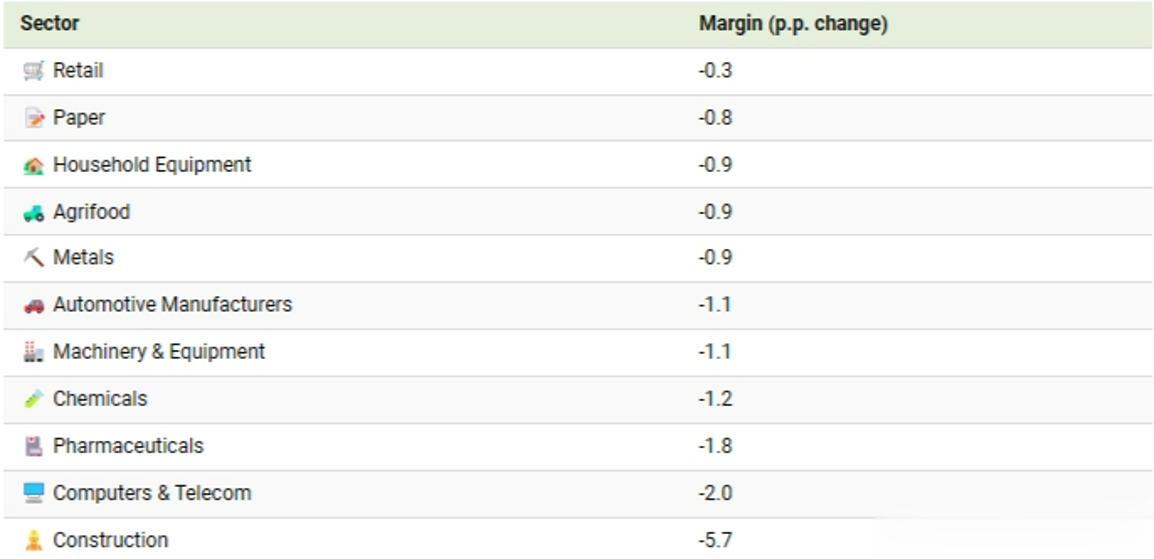
Task: Select the Computers & Telecom label
Action: (152, 493)
